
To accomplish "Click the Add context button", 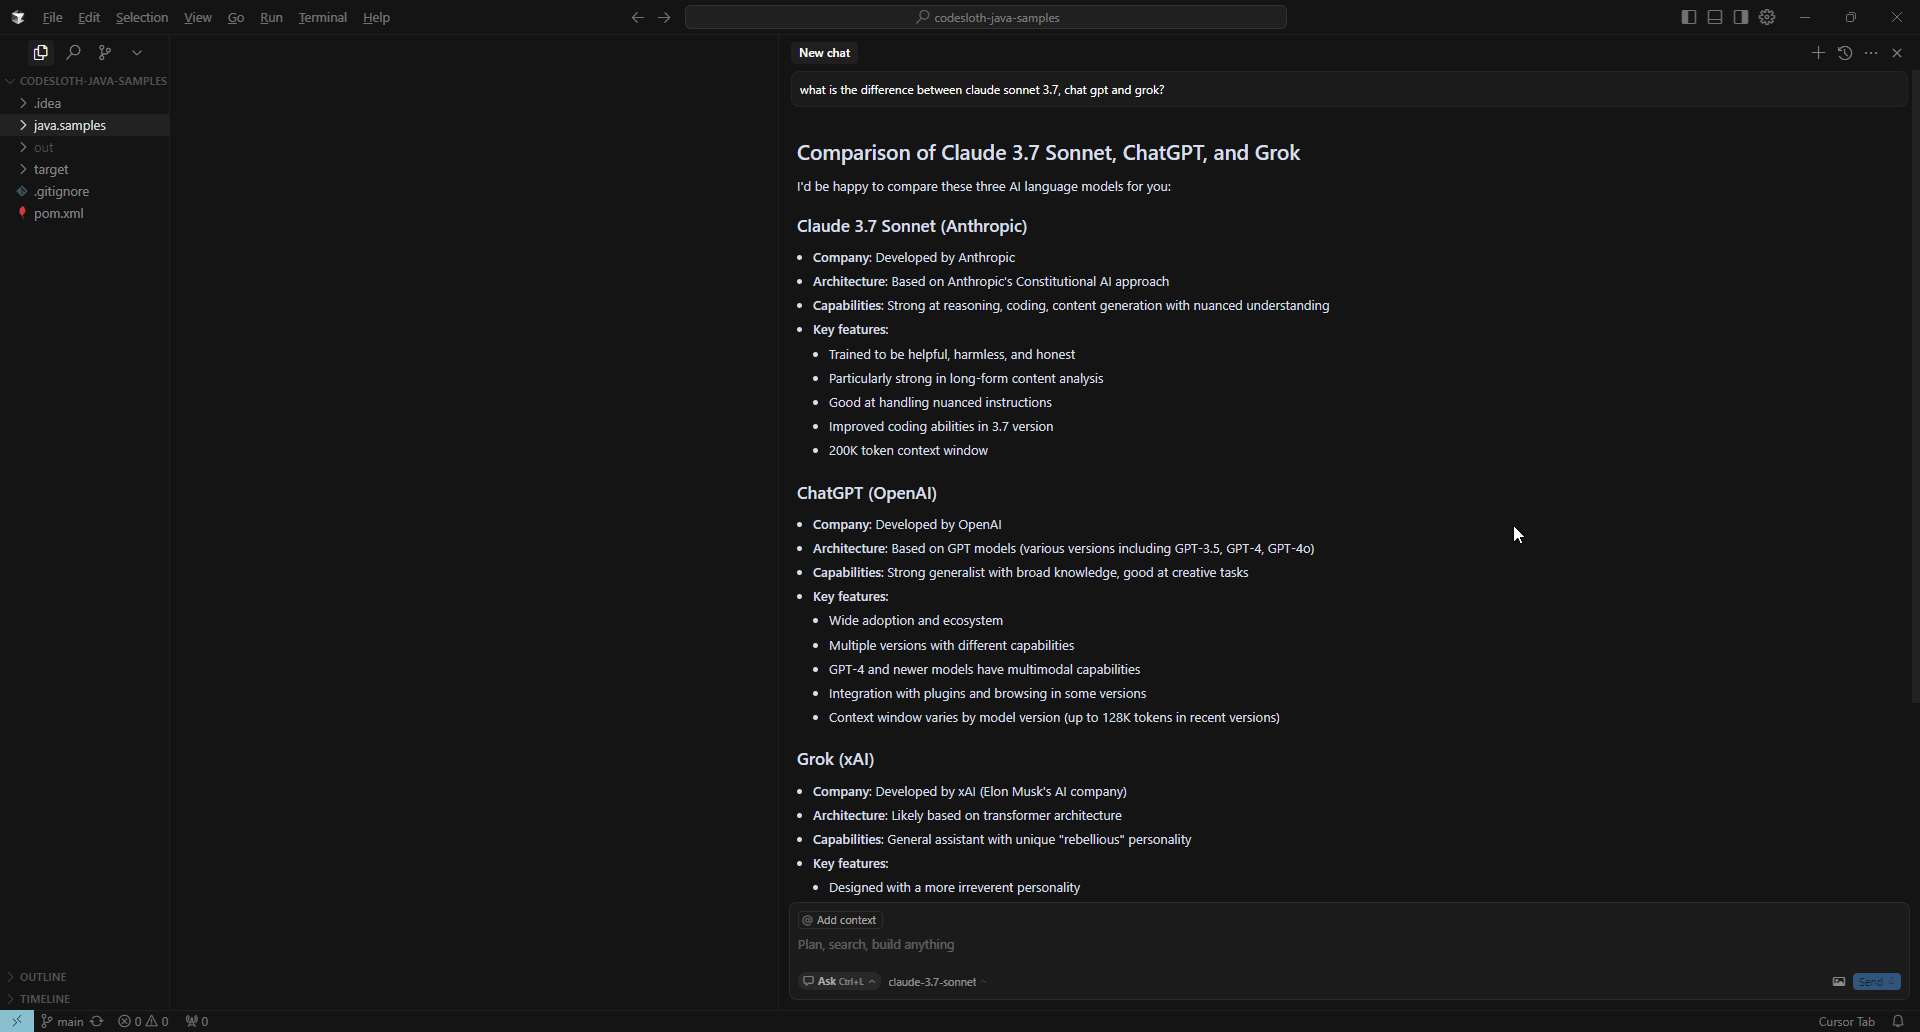I will [840, 920].
